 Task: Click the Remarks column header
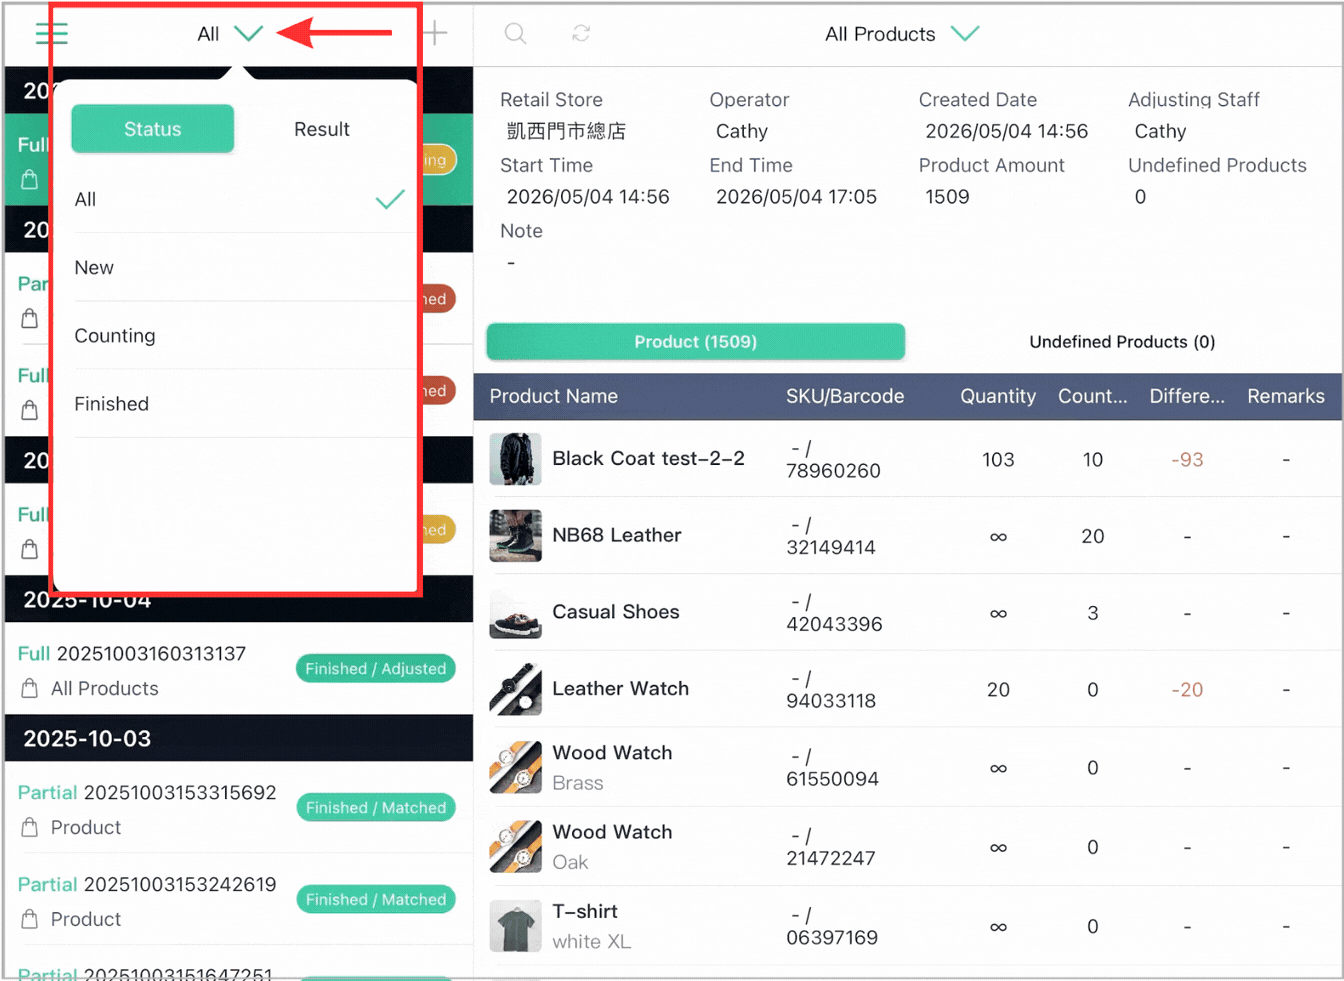[1286, 396]
